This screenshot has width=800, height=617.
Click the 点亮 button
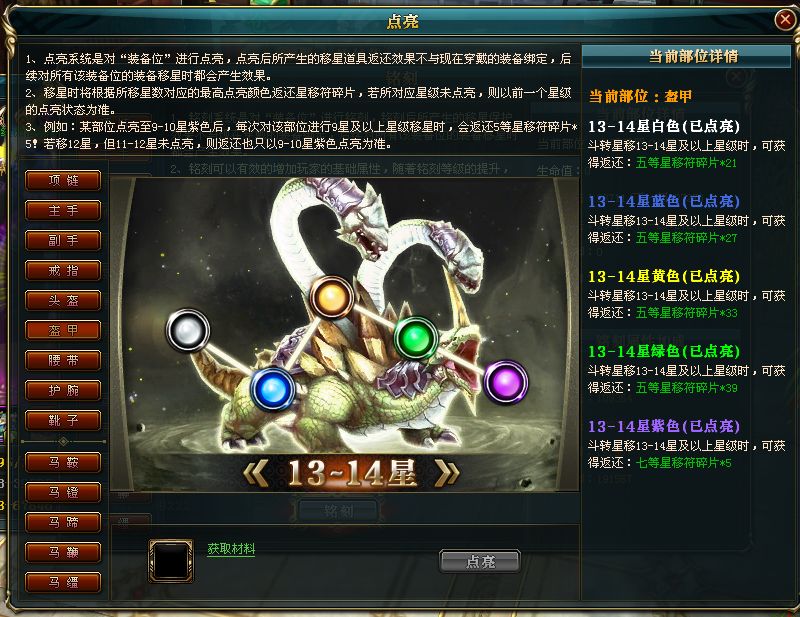click(480, 561)
